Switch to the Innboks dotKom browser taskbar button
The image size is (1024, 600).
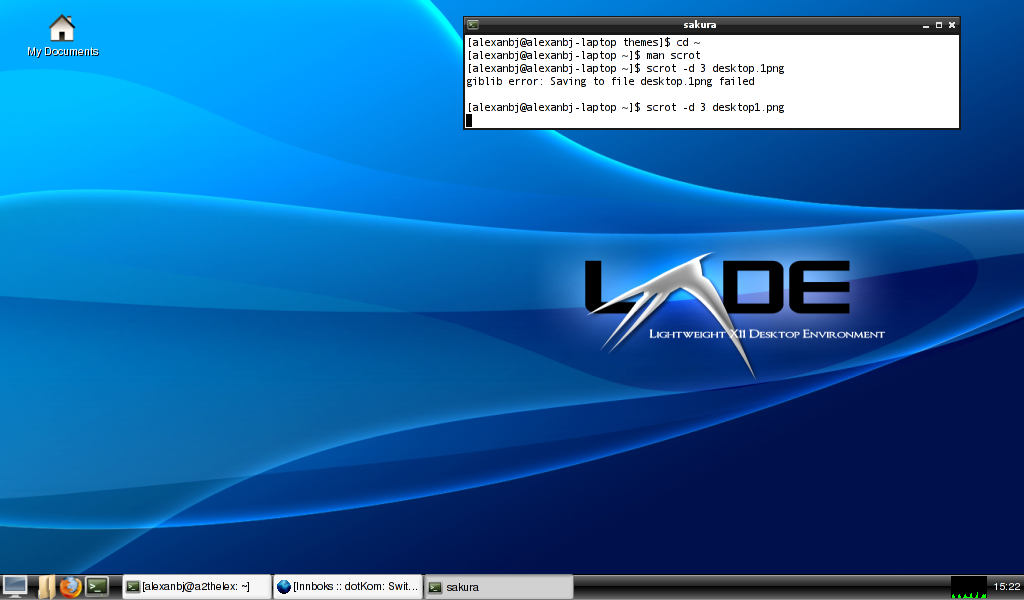(x=347, y=586)
